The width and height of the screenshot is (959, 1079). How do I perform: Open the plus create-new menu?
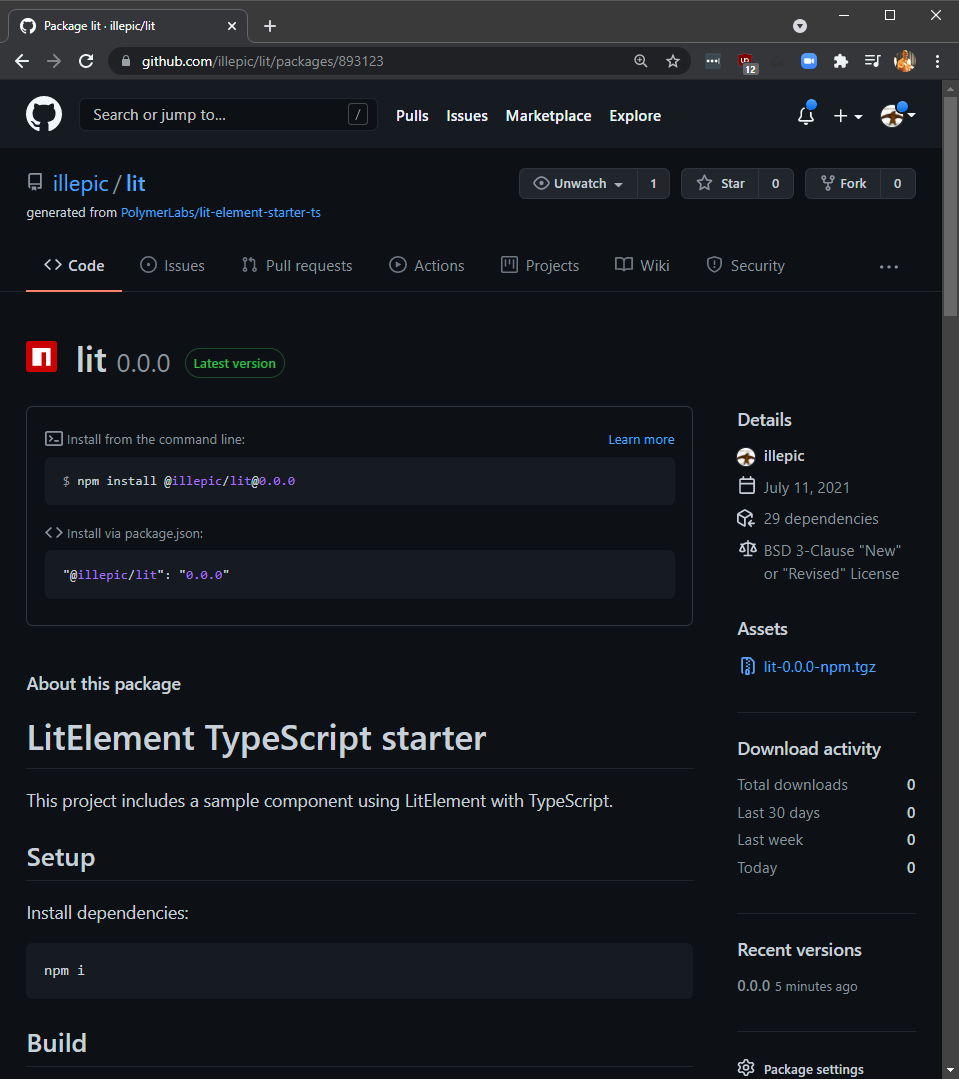[x=848, y=116]
